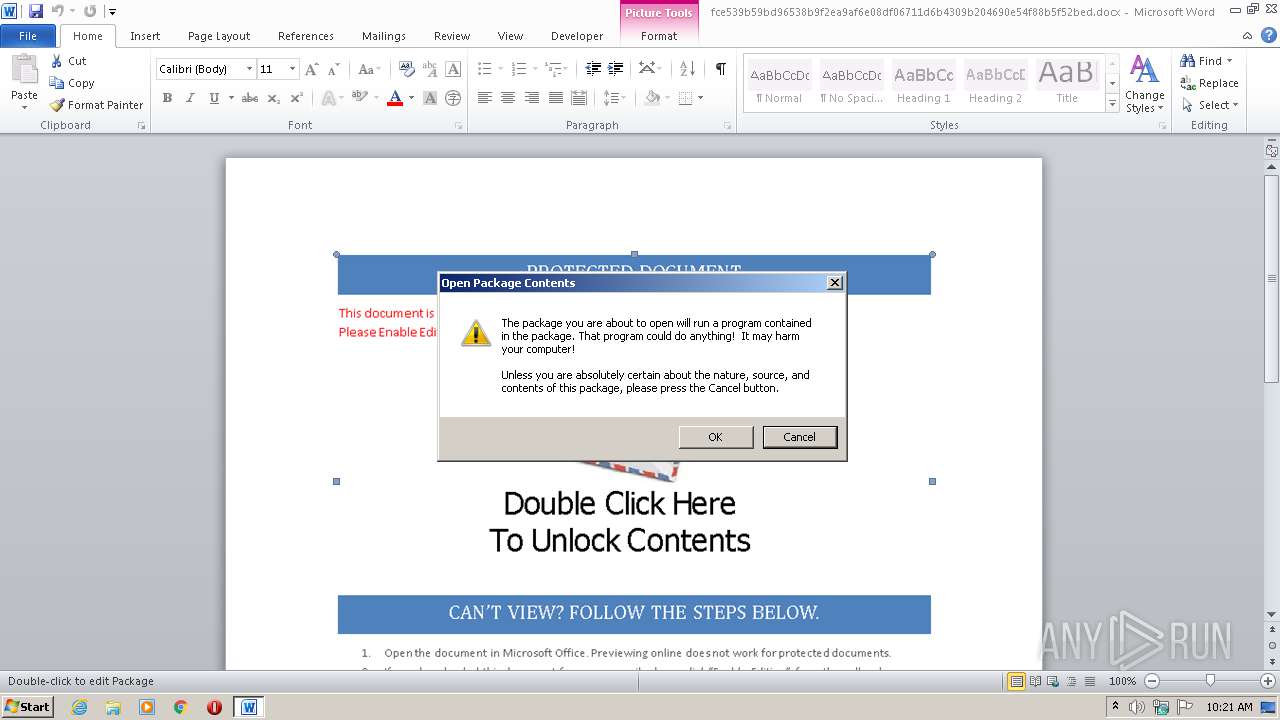
Task: Click the vertical scrollbar thumb
Action: tap(1272, 280)
